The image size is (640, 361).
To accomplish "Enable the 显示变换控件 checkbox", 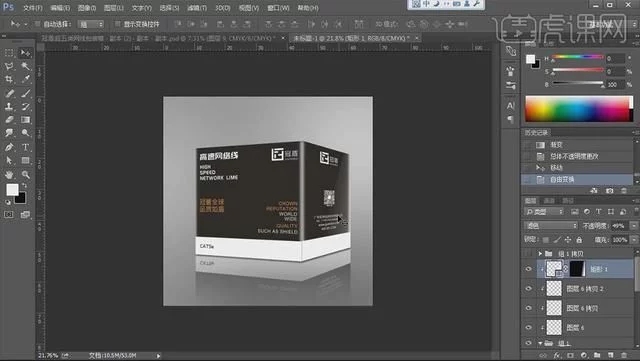I will pyautogui.click(x=118, y=24).
